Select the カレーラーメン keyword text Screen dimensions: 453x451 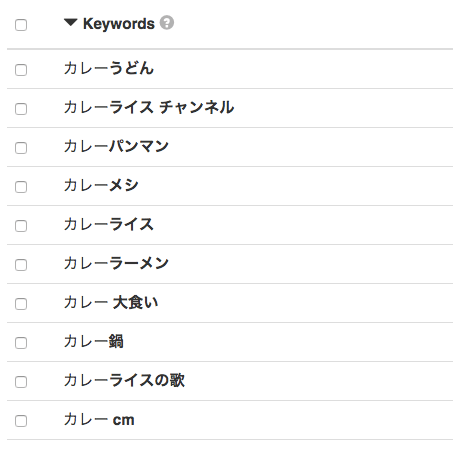[116, 263]
